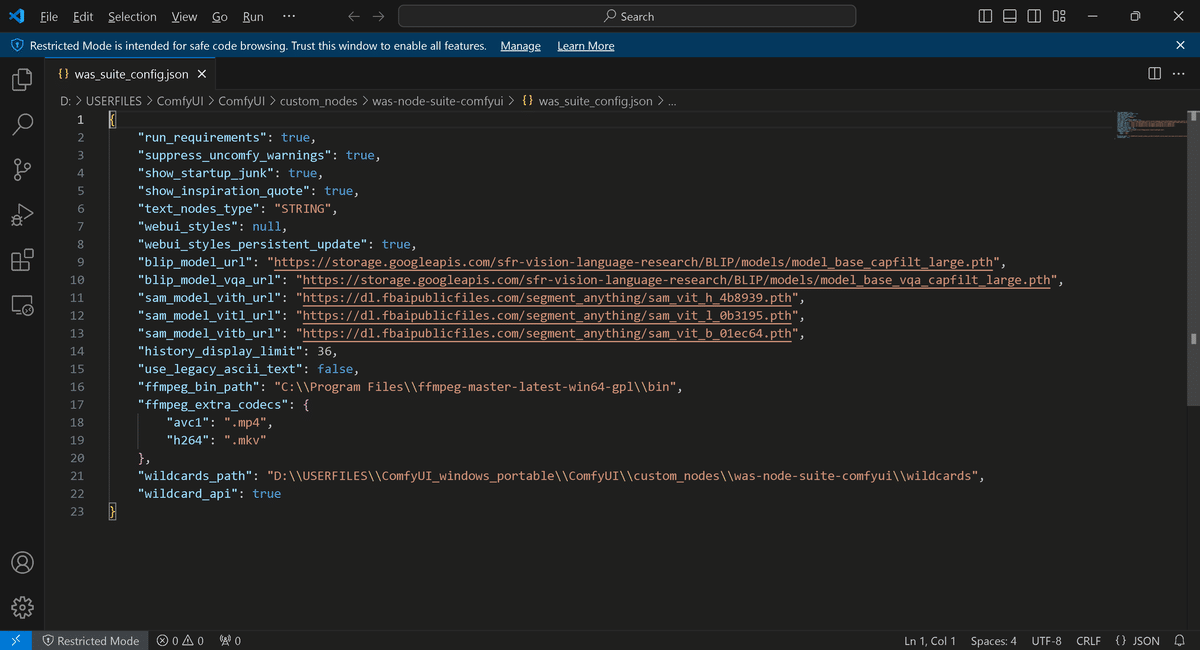Click the Customize Layout icon
1200x650 pixels.
(x=1058, y=16)
